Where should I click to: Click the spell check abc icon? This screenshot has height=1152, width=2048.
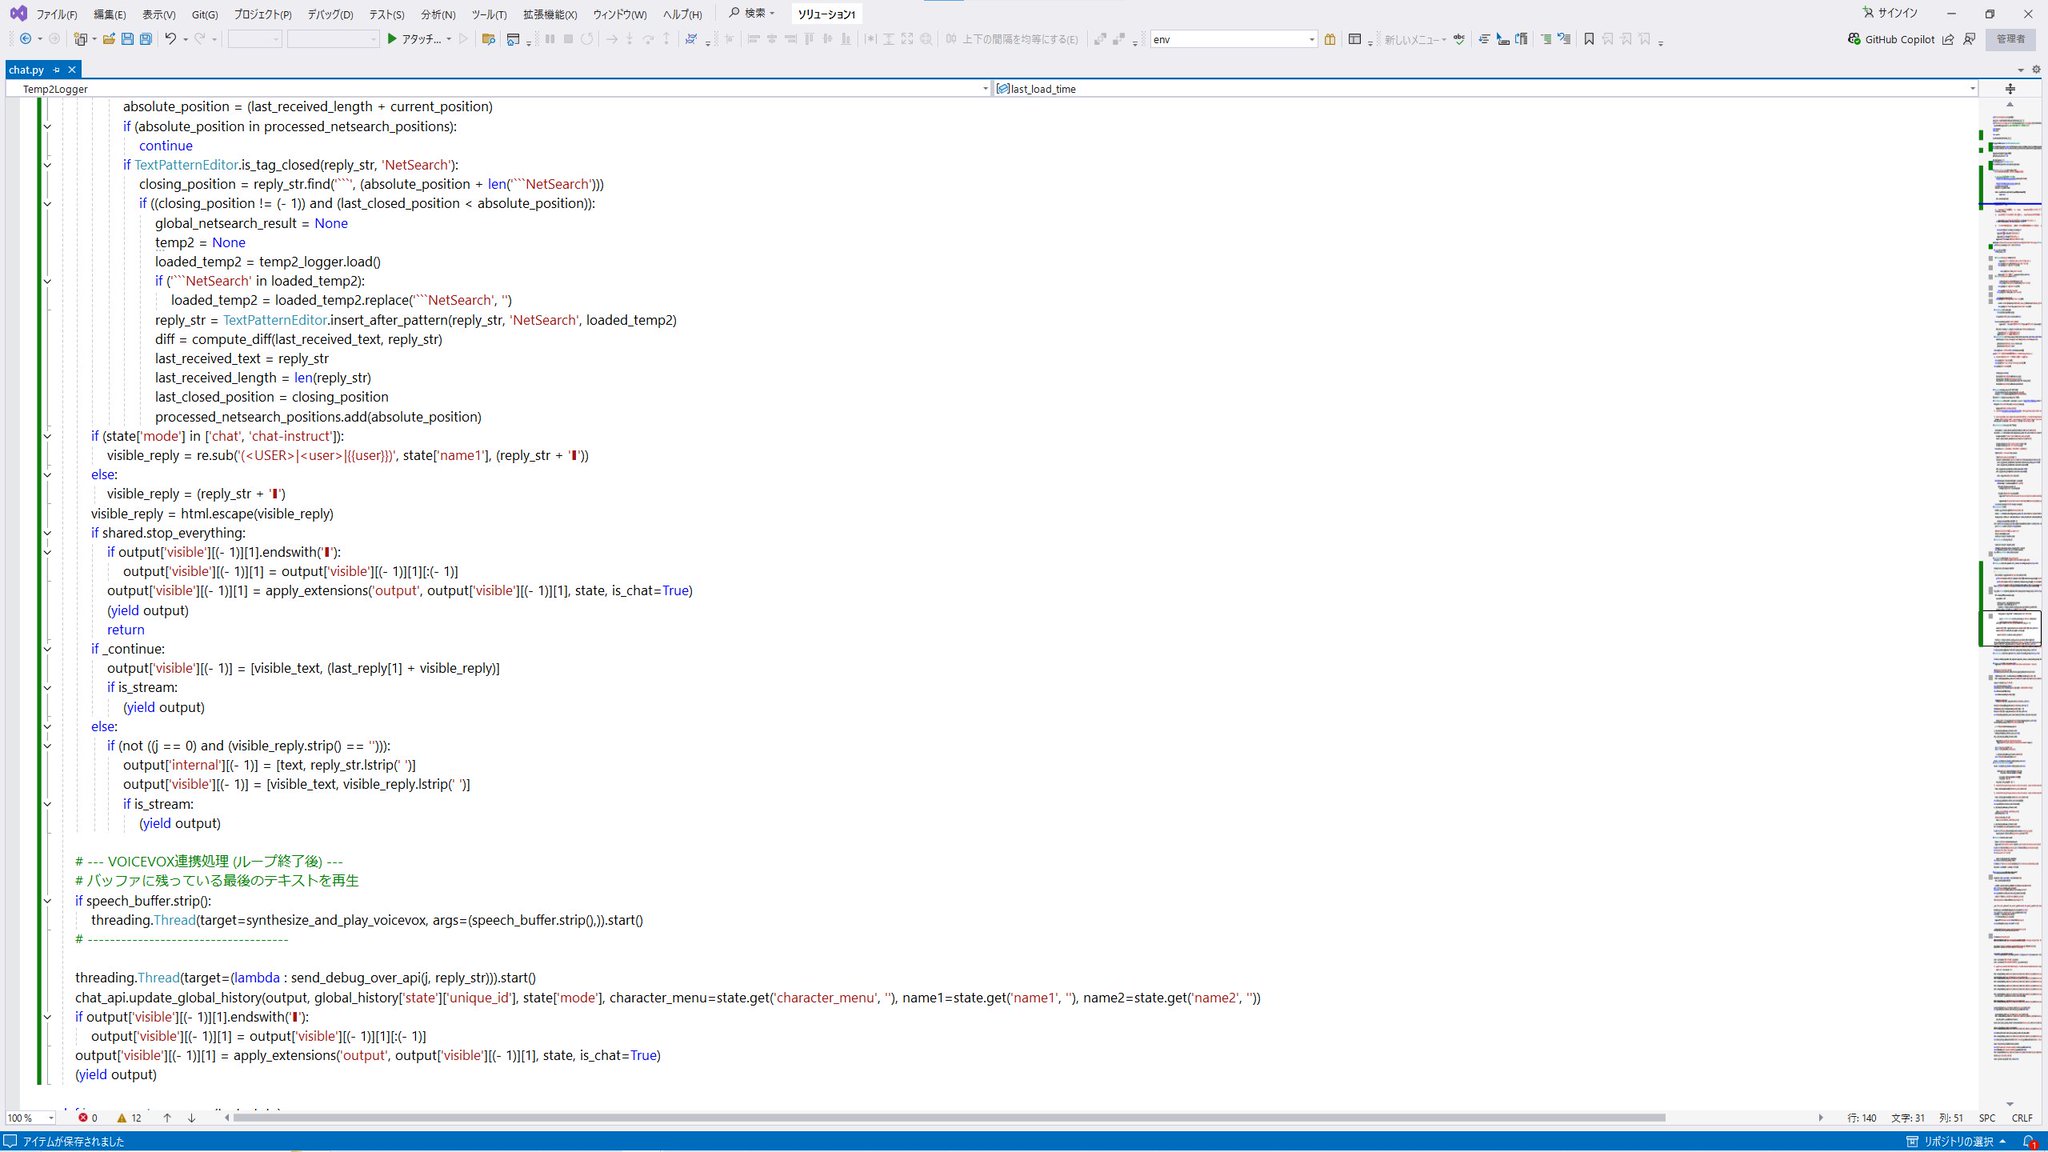click(x=1459, y=39)
